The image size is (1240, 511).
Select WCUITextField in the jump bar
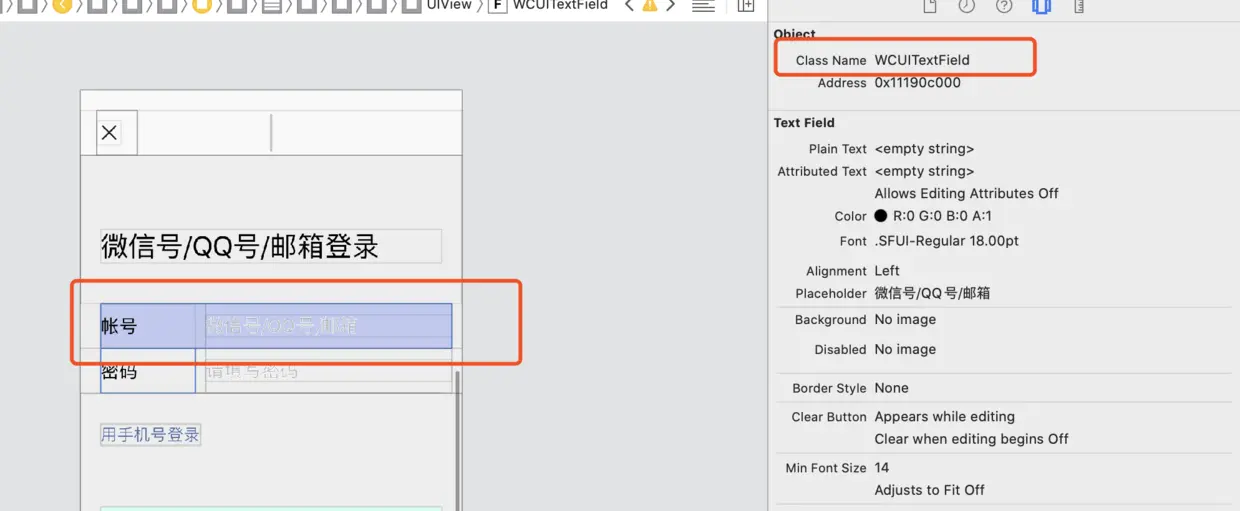pyautogui.click(x=560, y=5)
